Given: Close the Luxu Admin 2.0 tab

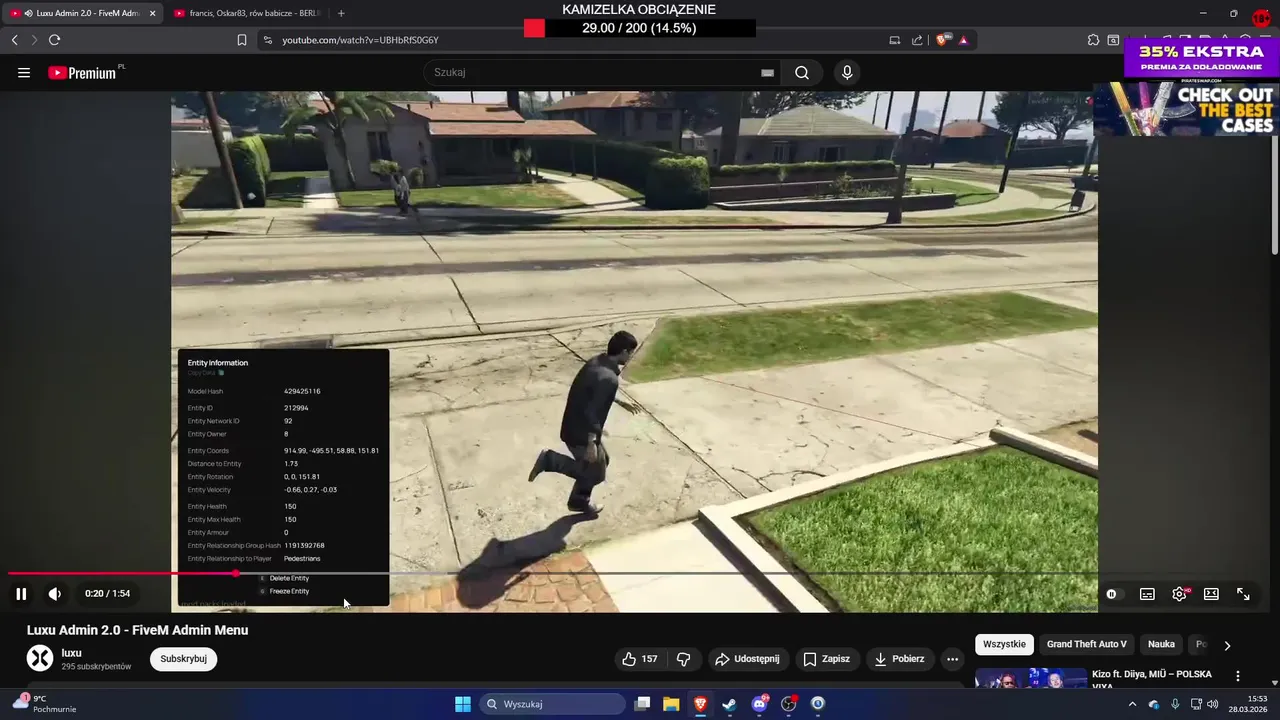Looking at the screenshot, I should 152,13.
